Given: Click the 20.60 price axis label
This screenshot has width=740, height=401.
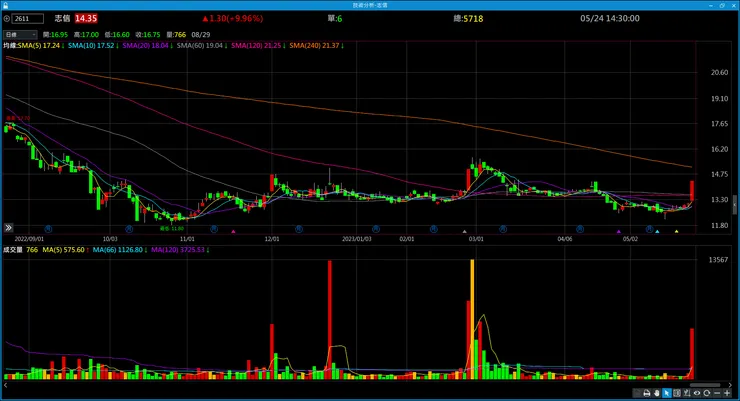Looking at the screenshot, I should [x=719, y=73].
